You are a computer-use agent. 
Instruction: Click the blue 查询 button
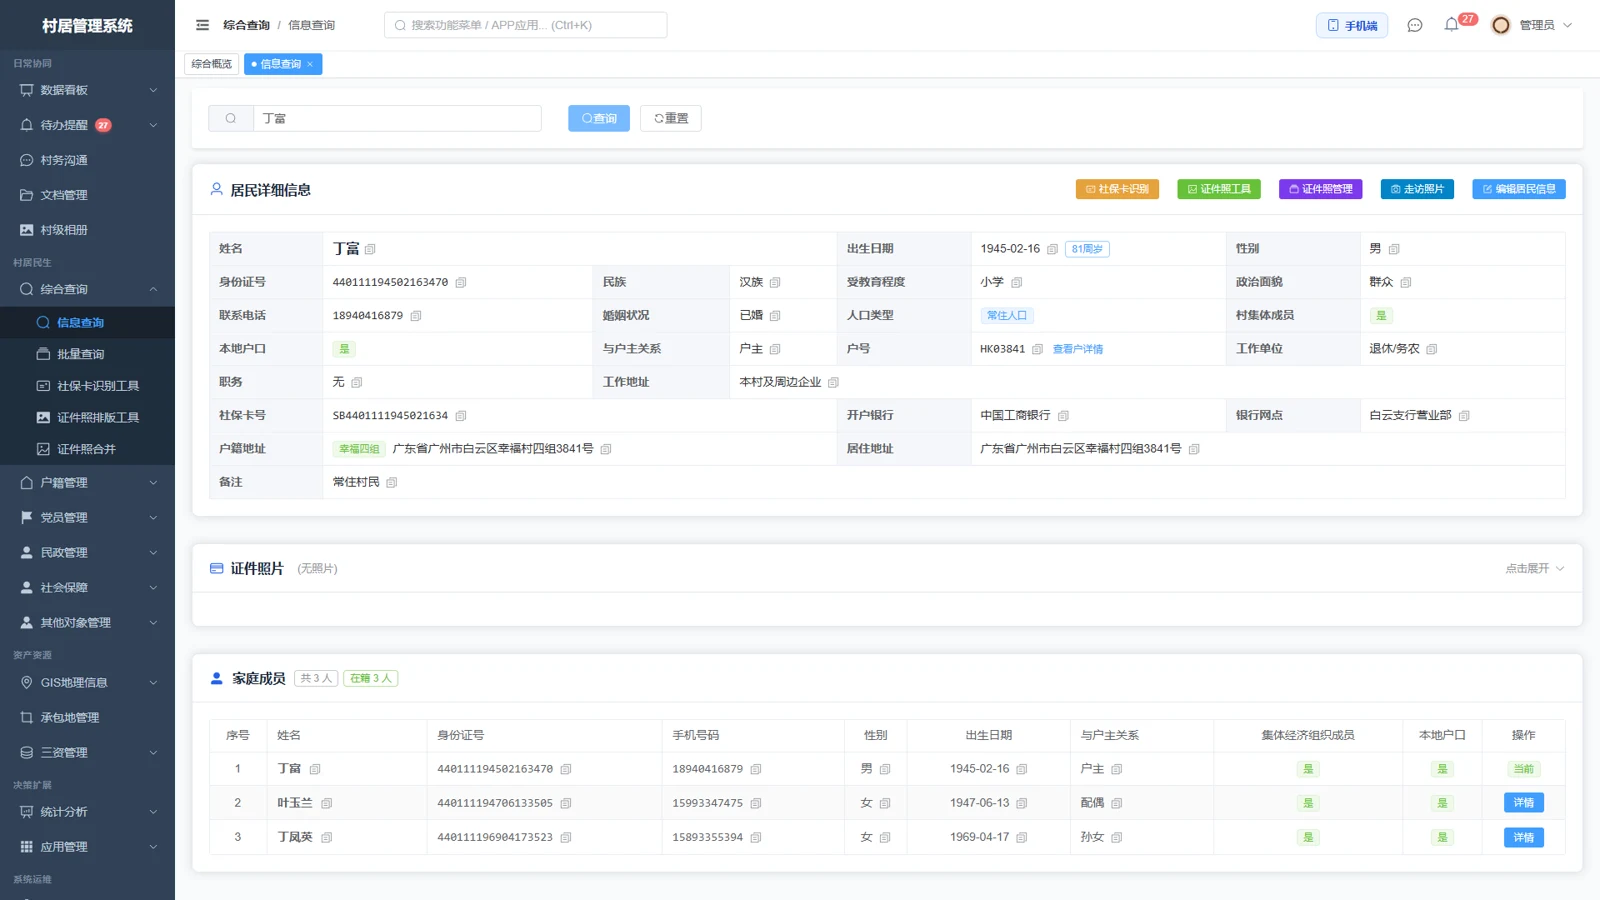[599, 118]
